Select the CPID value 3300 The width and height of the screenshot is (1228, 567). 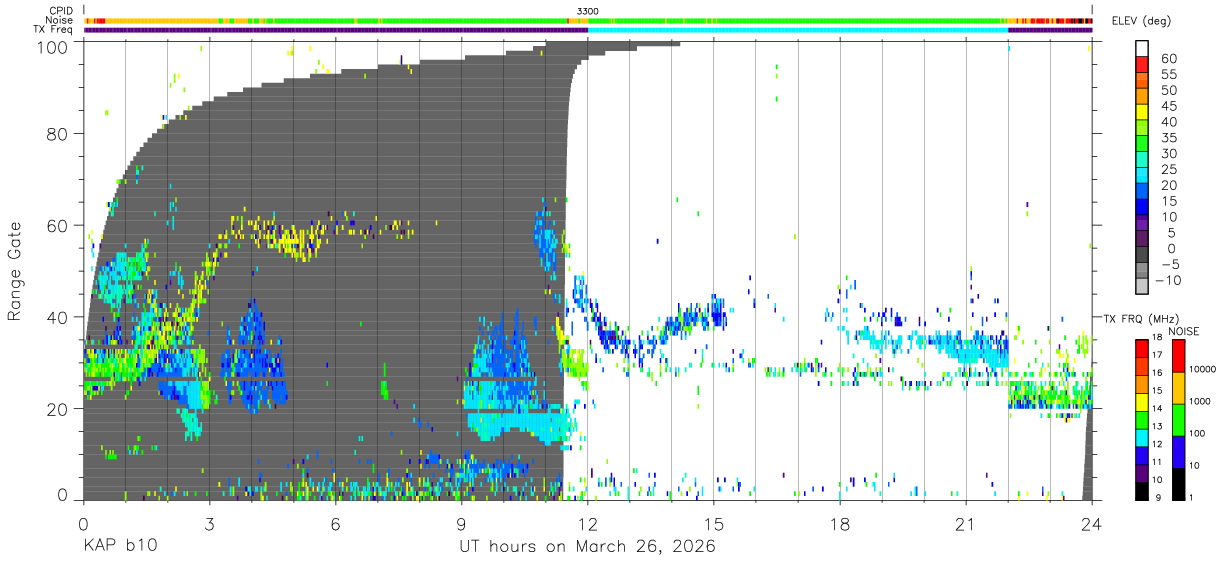tap(588, 10)
